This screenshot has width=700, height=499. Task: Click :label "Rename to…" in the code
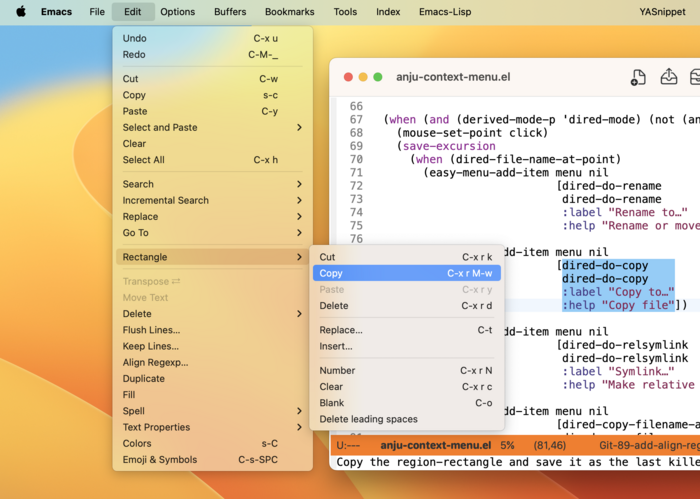point(625,212)
